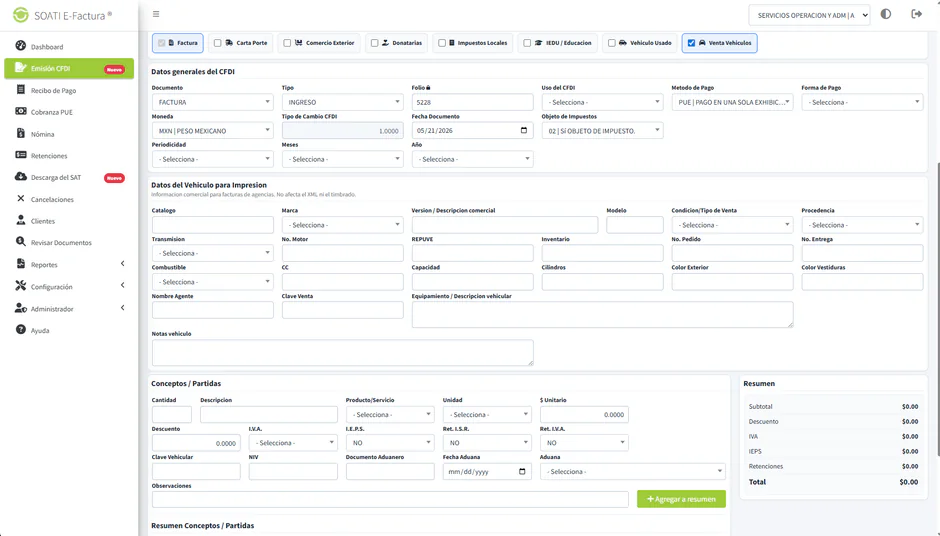
Task: Click the page vertical scrollbar
Action: (x=938, y=309)
